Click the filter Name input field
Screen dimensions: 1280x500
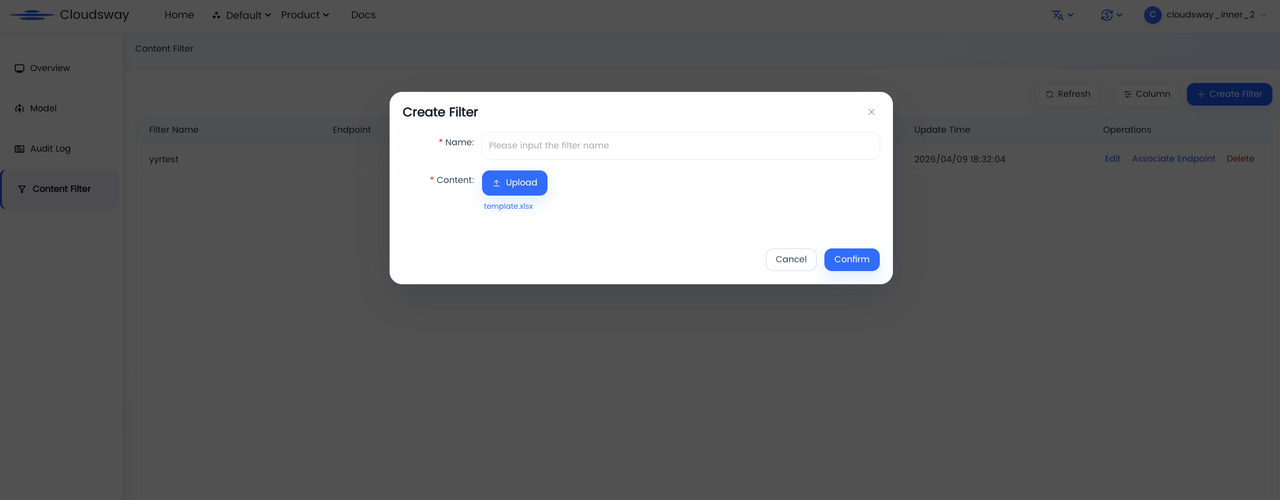pos(681,145)
